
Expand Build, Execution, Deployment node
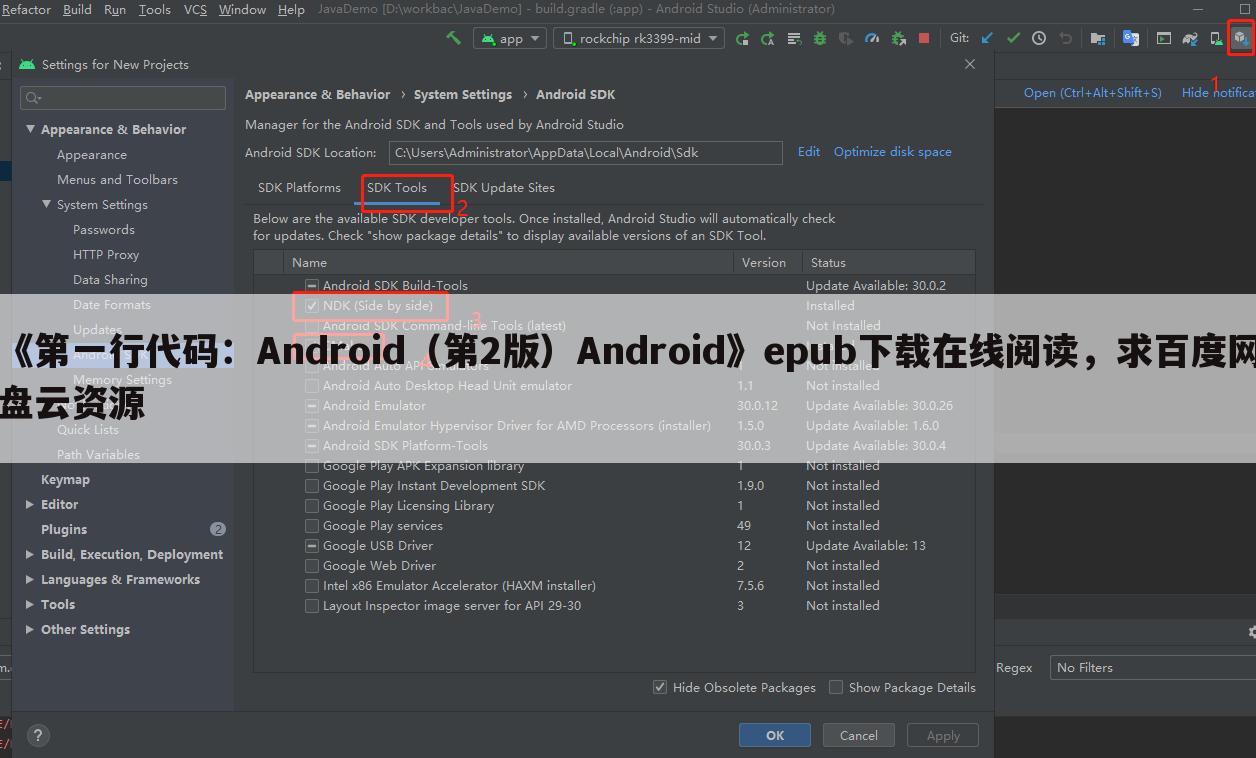tap(30, 554)
